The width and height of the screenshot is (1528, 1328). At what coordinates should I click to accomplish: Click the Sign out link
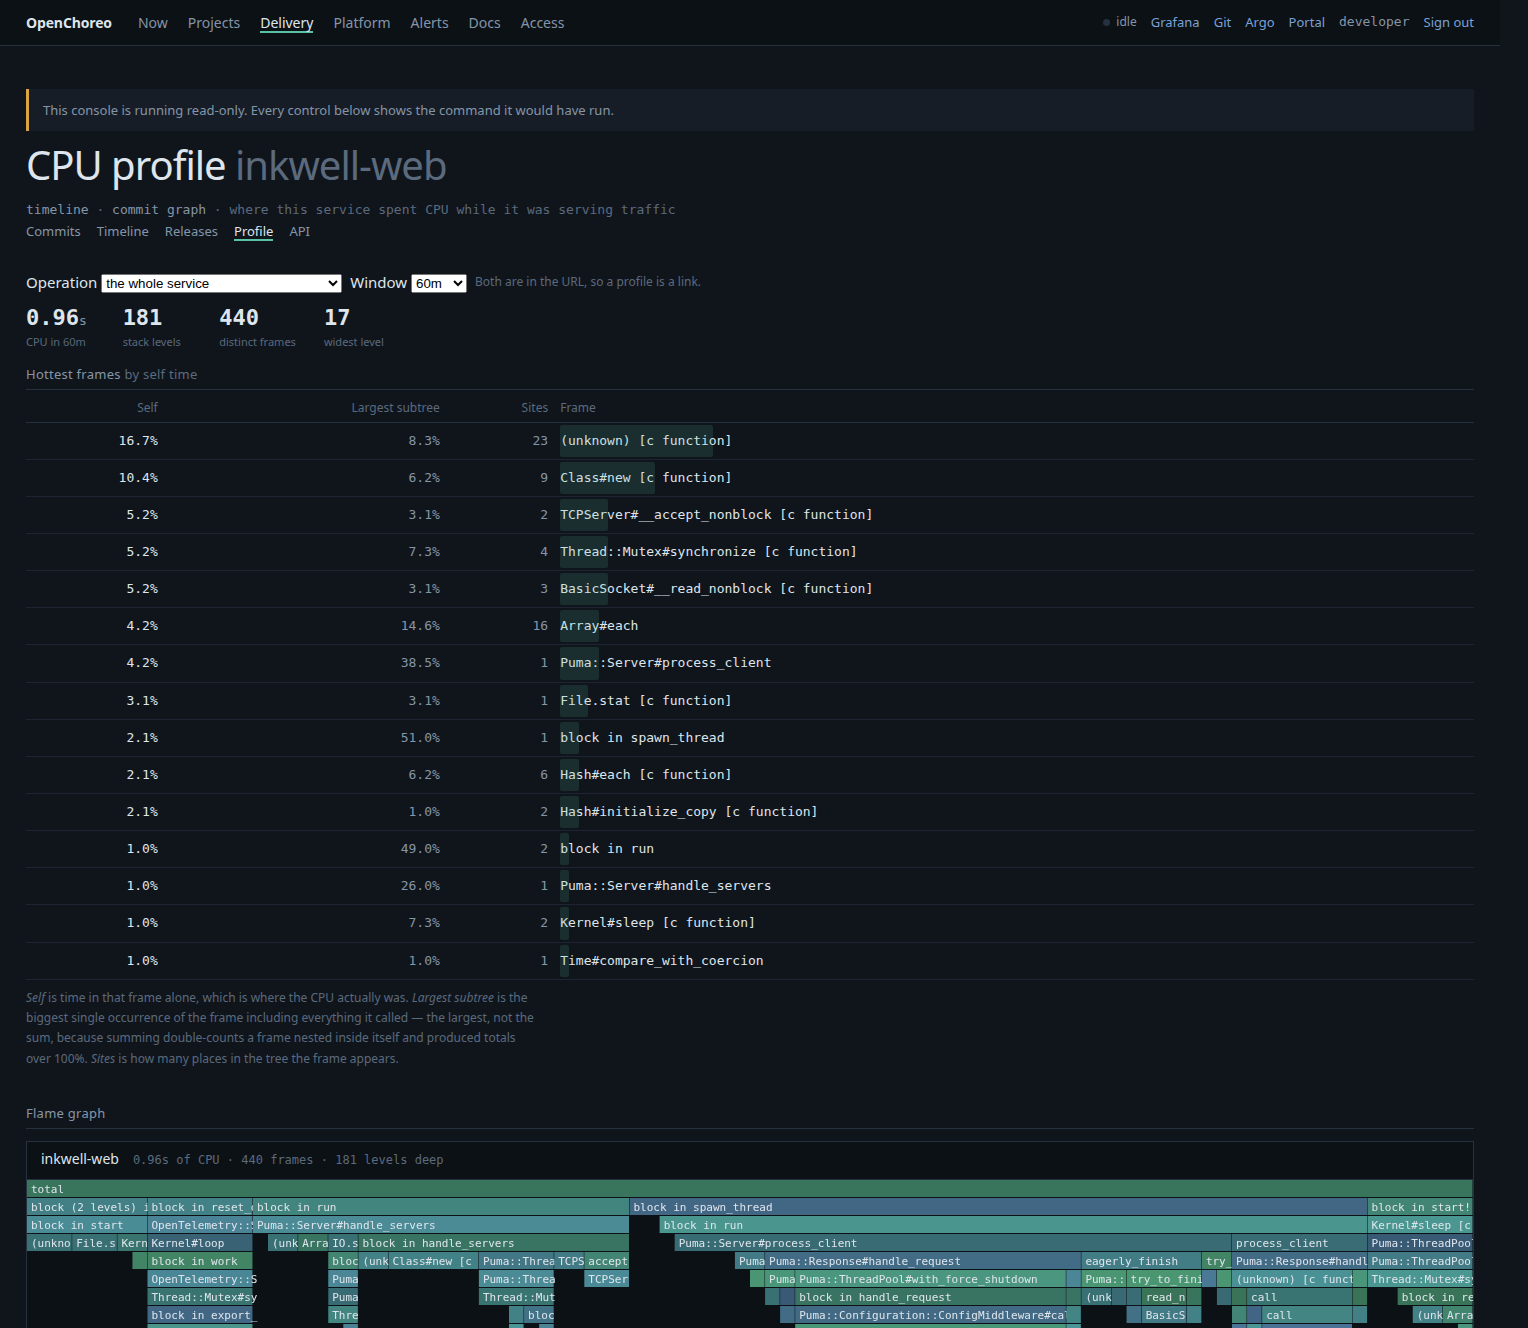(1448, 22)
